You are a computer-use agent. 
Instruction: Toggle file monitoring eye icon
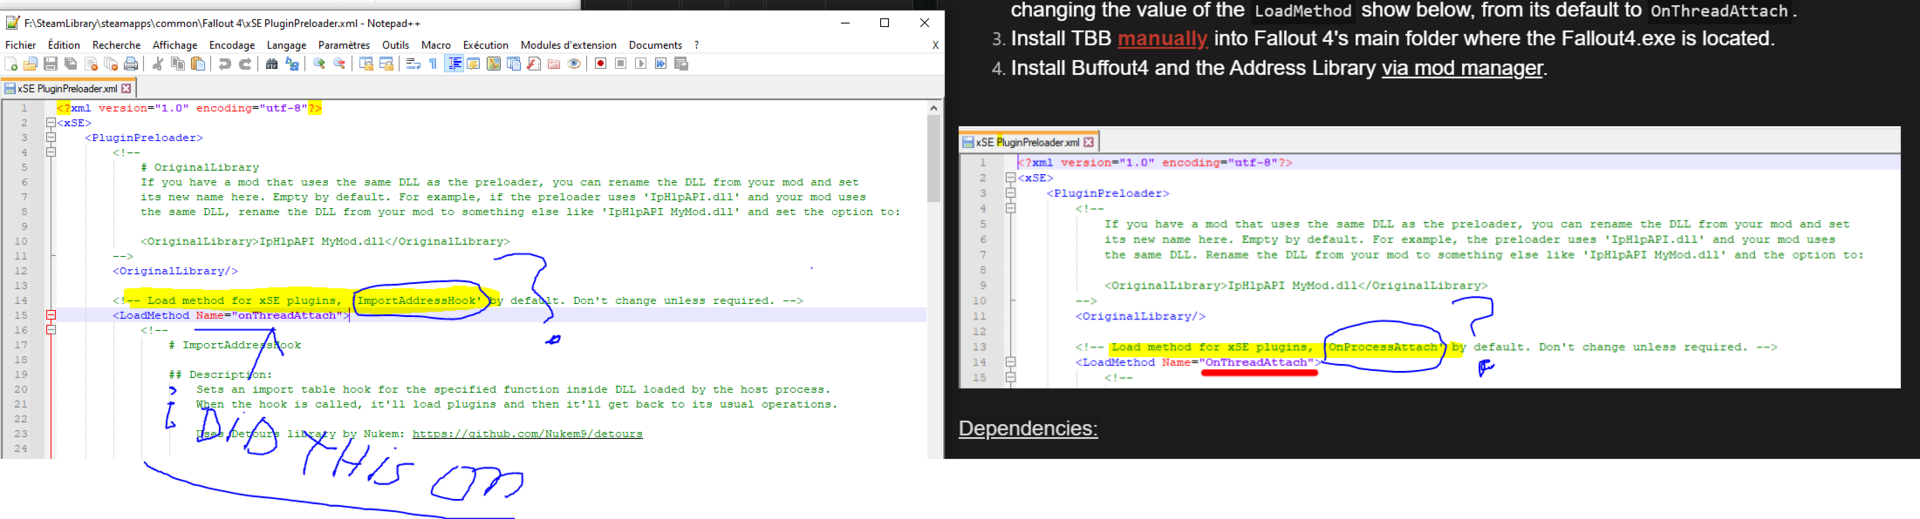point(574,64)
